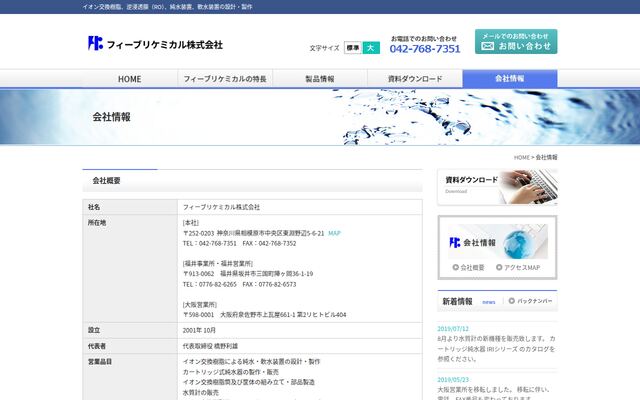Image resolution: width=640 pixels, height=400 pixels.
Task: Click the 新着情報 heading
Action: pyautogui.click(x=457, y=301)
